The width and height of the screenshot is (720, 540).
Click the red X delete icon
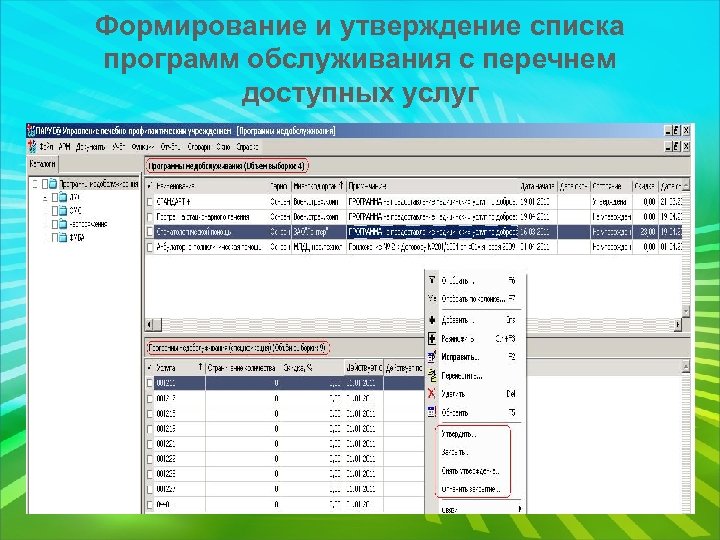point(432,394)
